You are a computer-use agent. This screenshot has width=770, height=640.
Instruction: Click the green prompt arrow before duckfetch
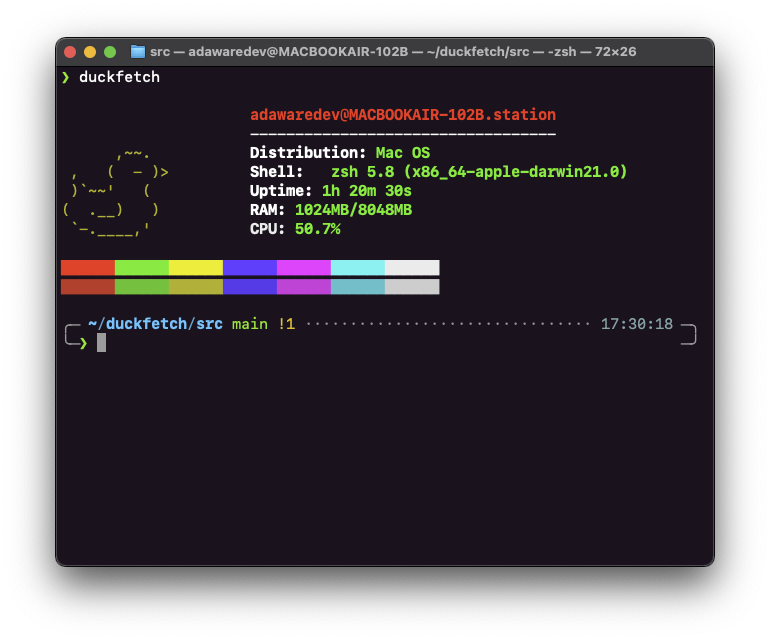click(65, 78)
